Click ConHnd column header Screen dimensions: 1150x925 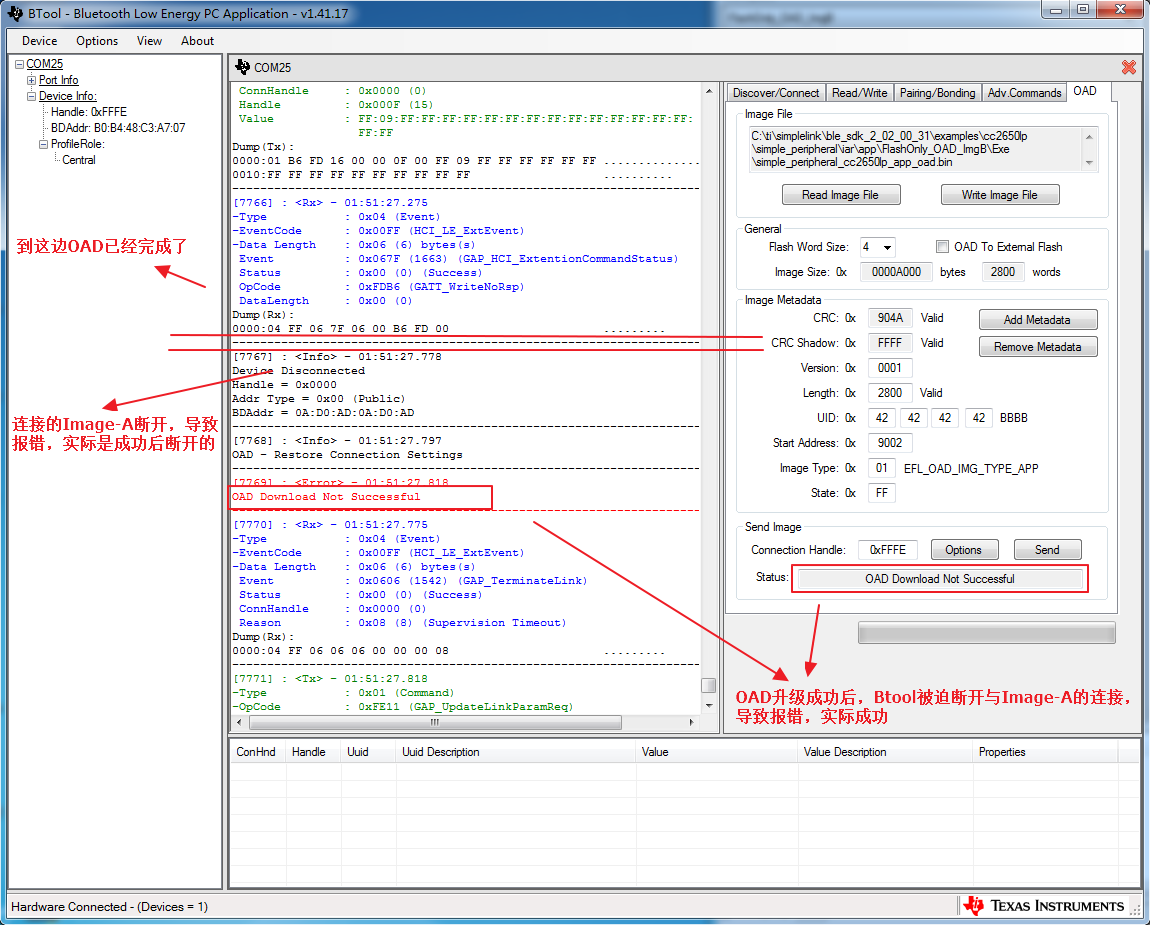click(256, 752)
